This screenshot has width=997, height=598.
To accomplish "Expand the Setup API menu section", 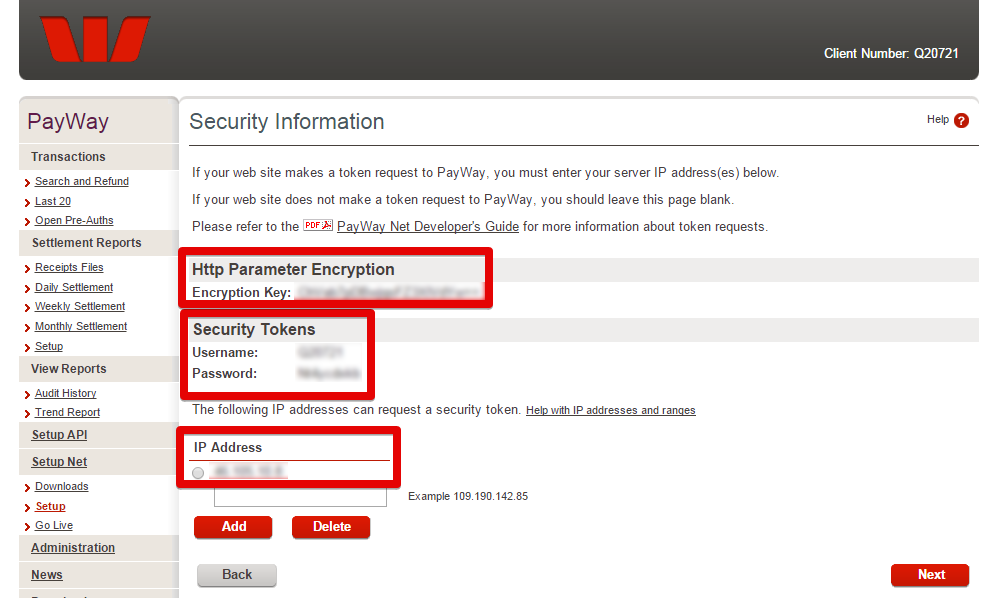I will (x=60, y=435).
